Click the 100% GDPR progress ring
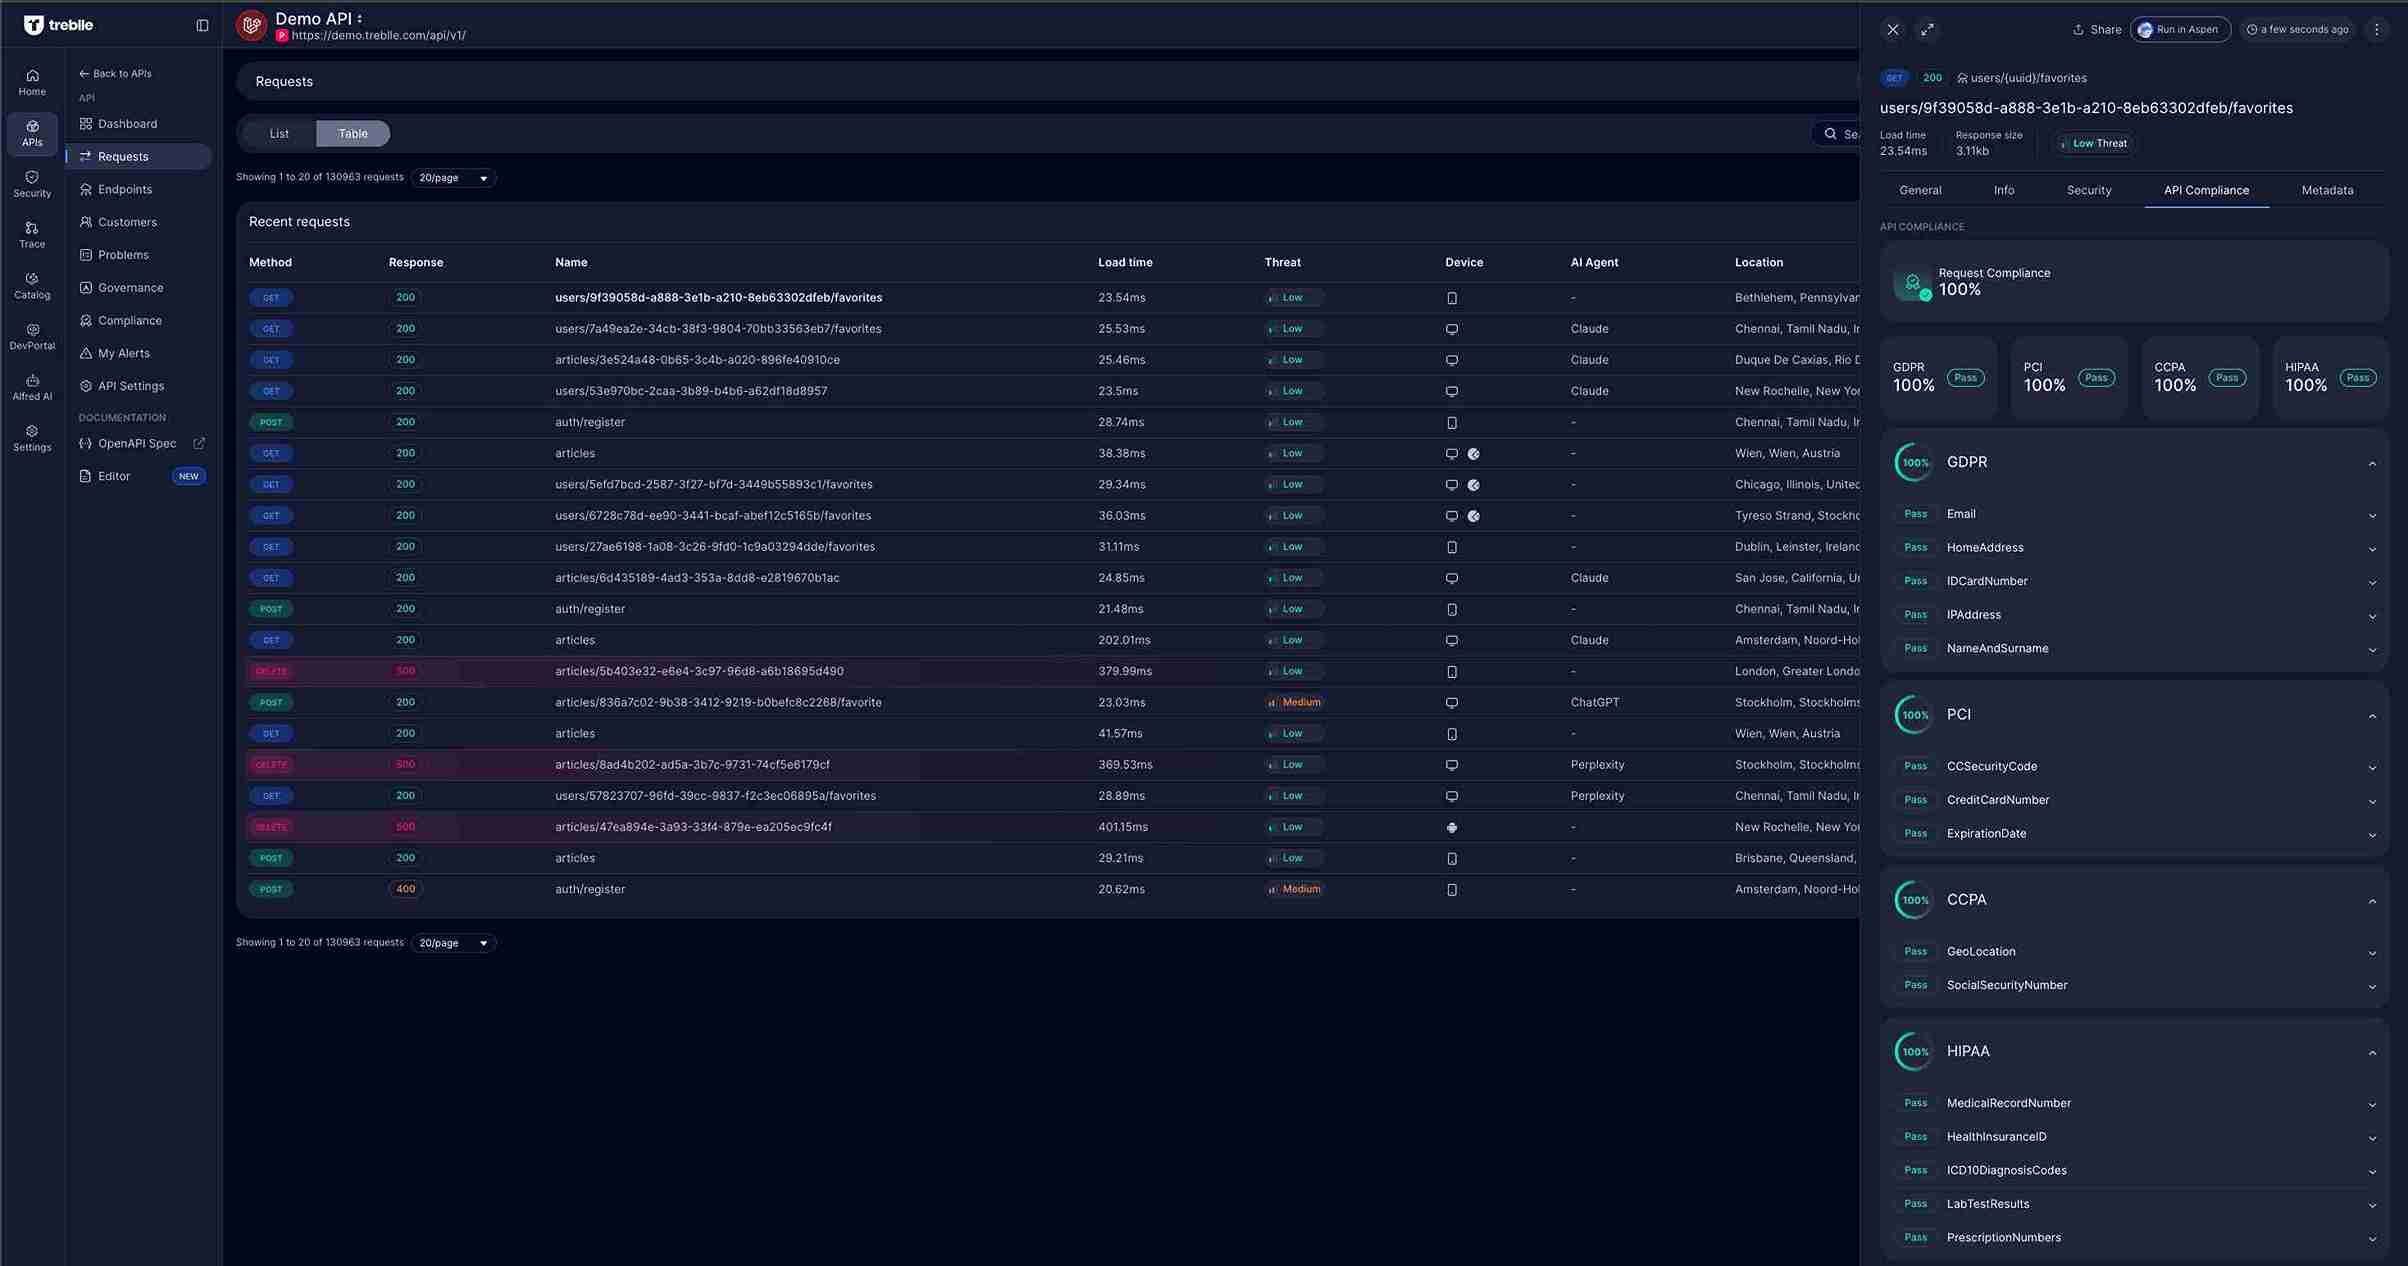 click(x=1913, y=462)
